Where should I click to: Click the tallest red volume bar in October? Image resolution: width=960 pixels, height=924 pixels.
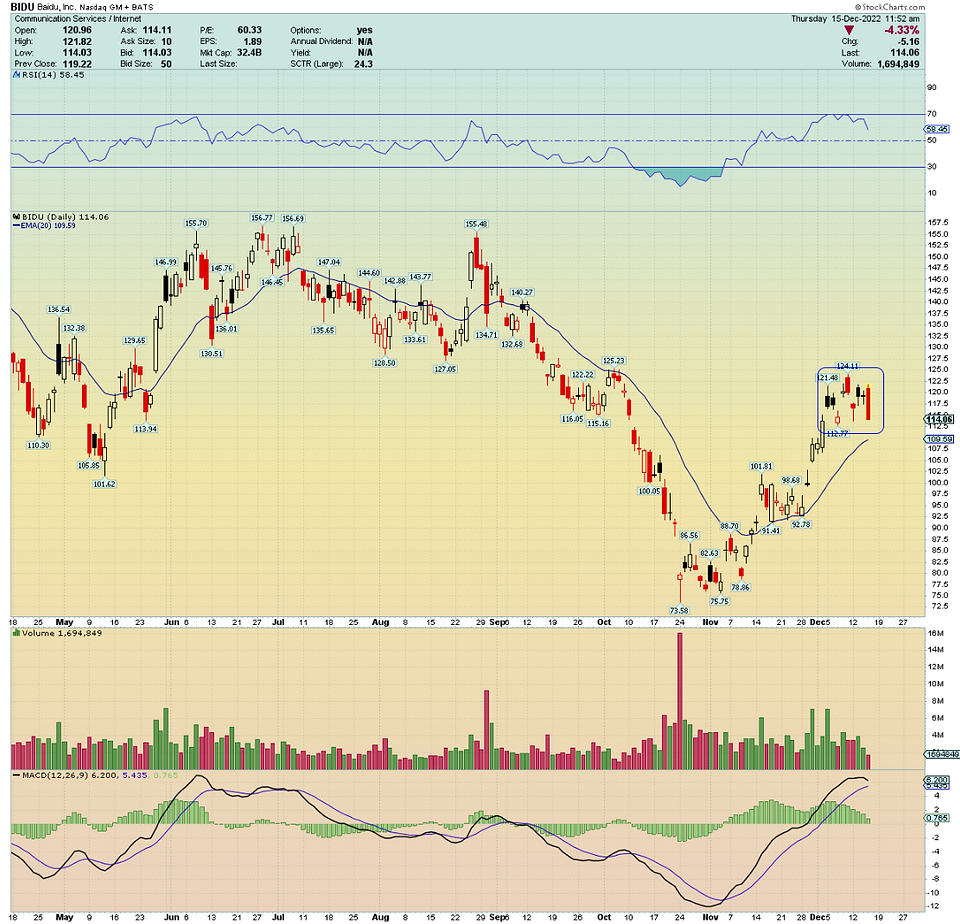pos(680,701)
